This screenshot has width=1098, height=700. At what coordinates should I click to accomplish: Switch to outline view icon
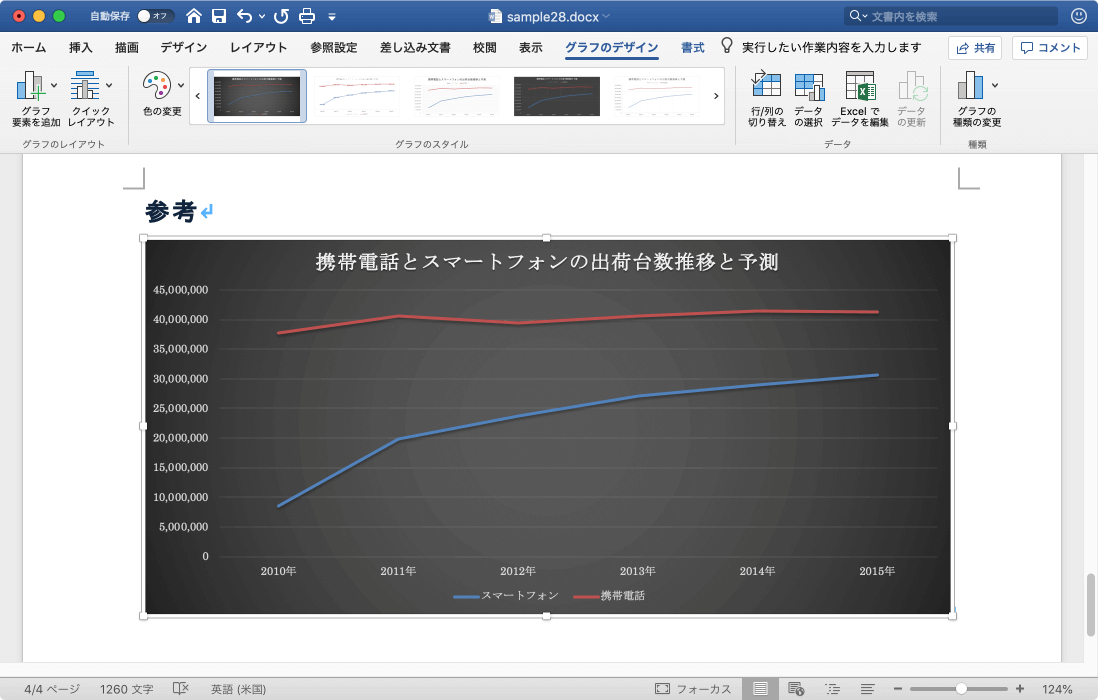833,689
